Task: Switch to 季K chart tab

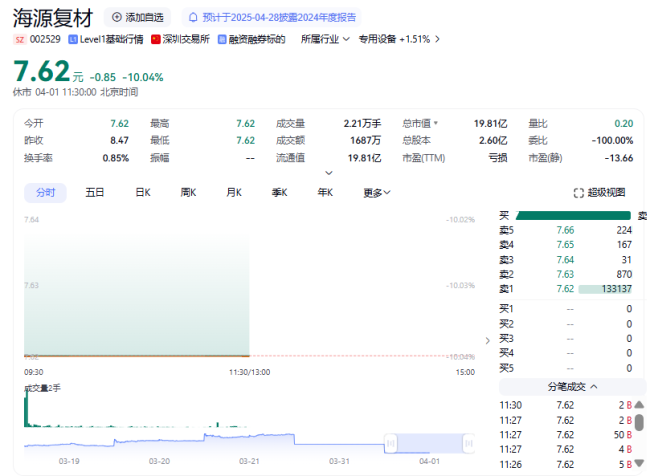Action: pyautogui.click(x=279, y=193)
